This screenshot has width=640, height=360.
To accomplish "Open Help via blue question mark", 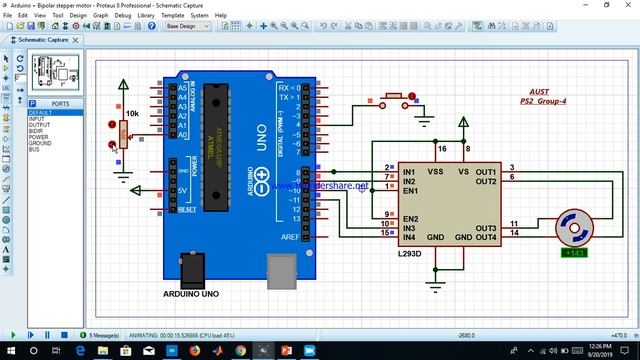I will pyautogui.click(x=151, y=26).
